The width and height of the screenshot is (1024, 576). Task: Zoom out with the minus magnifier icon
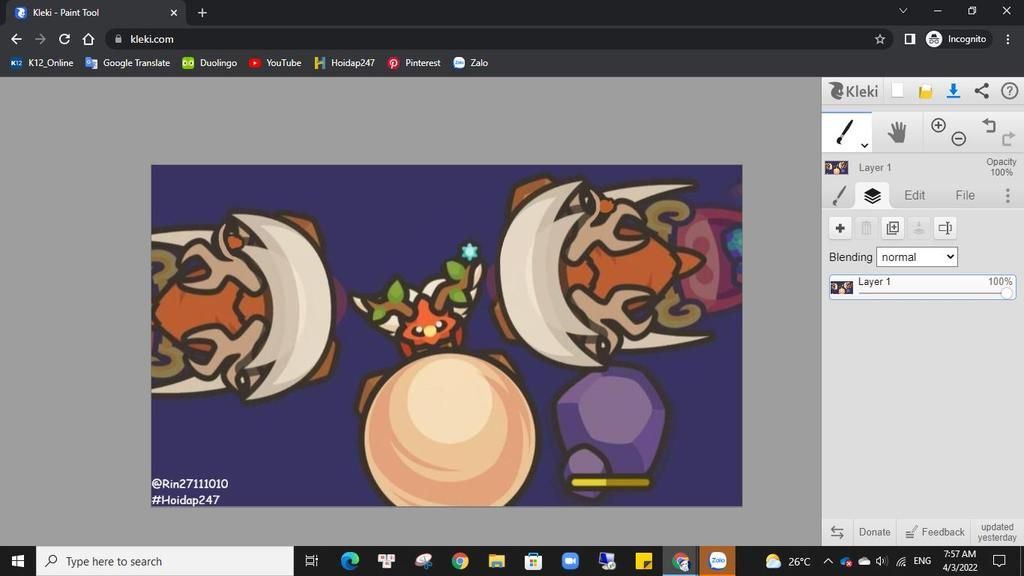(x=958, y=138)
